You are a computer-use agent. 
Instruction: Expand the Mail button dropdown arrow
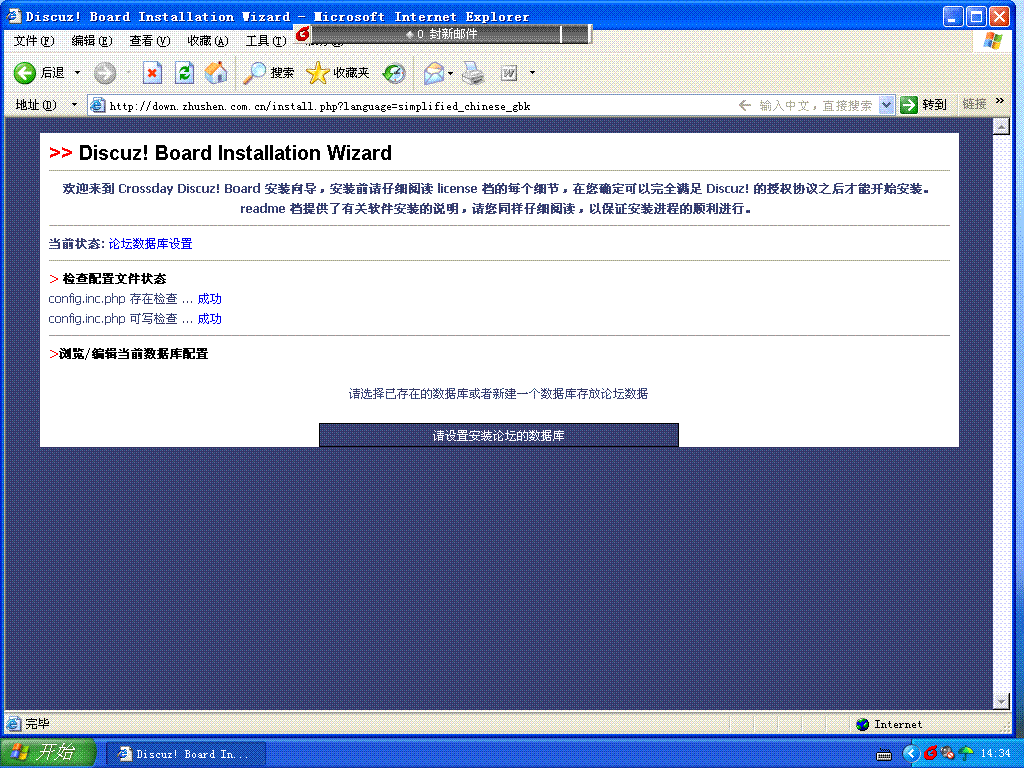[x=451, y=72]
